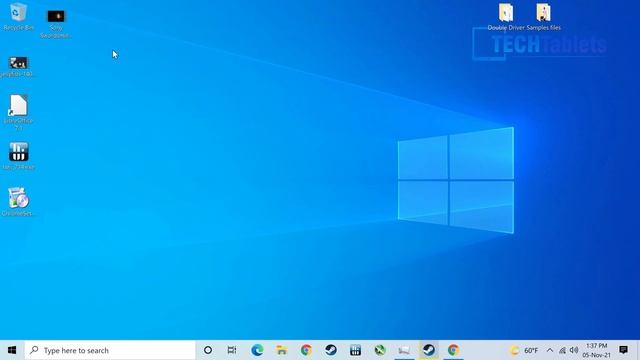Image resolution: width=640 pixels, height=360 pixels.
Task: Launch Microsoft Edge from the taskbar
Action: click(257, 350)
